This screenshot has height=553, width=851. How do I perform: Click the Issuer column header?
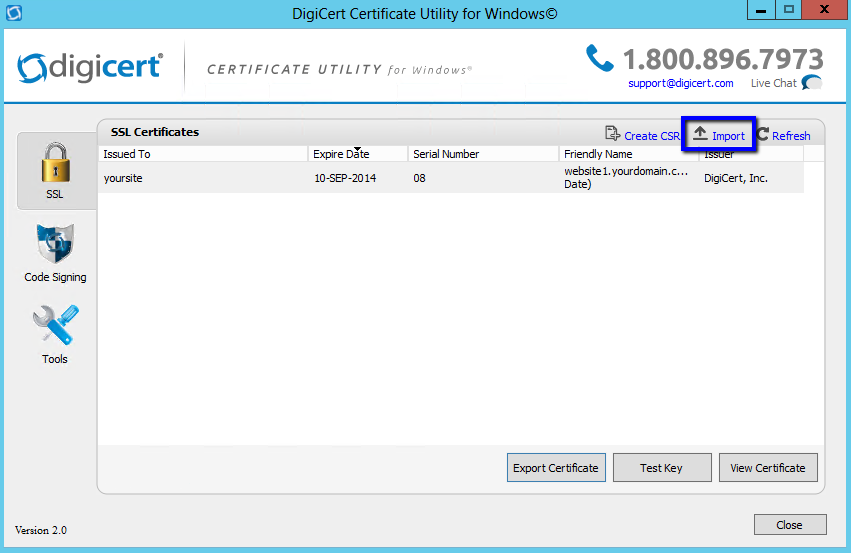[x=750, y=154]
